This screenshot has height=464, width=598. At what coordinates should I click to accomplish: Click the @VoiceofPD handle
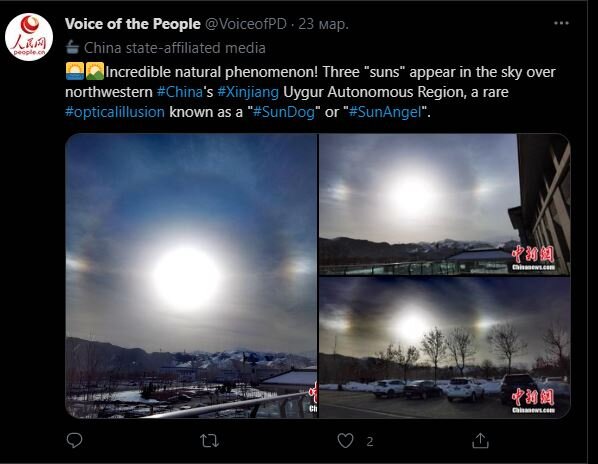click(x=246, y=24)
